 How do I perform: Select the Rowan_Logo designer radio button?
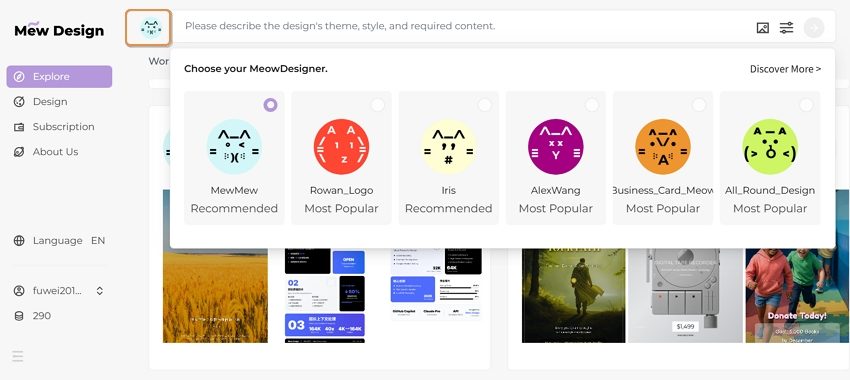(377, 105)
